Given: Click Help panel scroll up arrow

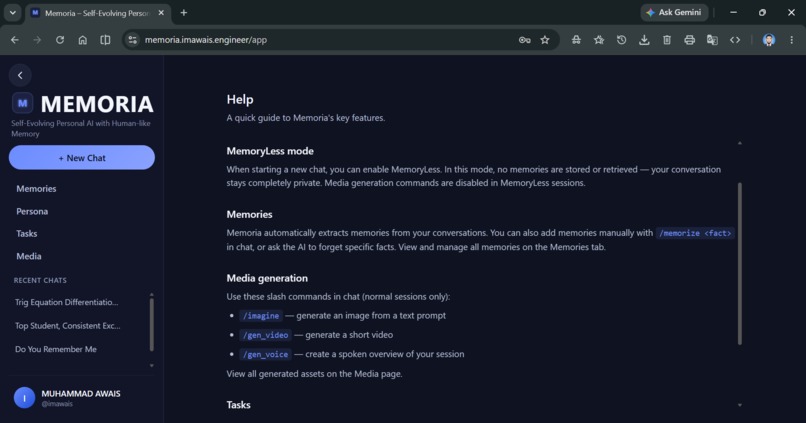Looking at the screenshot, I should [740, 143].
